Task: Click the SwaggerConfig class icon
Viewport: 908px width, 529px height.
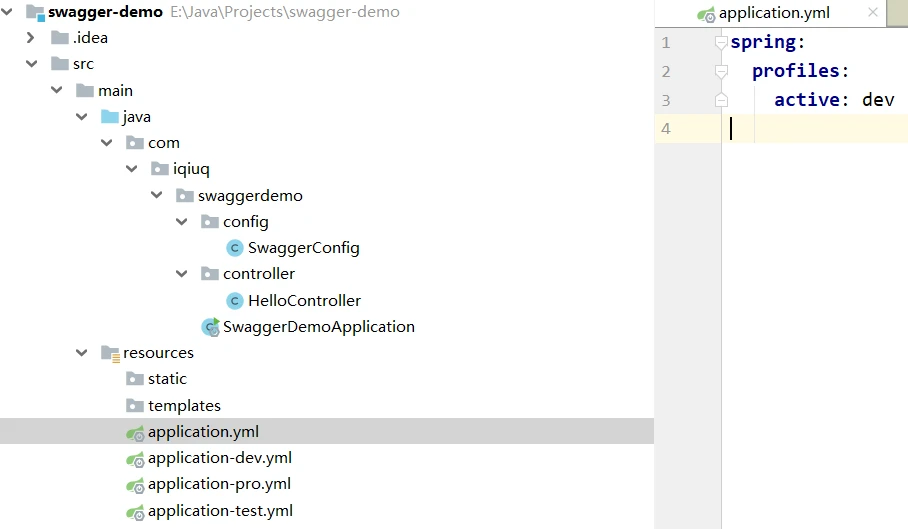Action: coord(235,248)
